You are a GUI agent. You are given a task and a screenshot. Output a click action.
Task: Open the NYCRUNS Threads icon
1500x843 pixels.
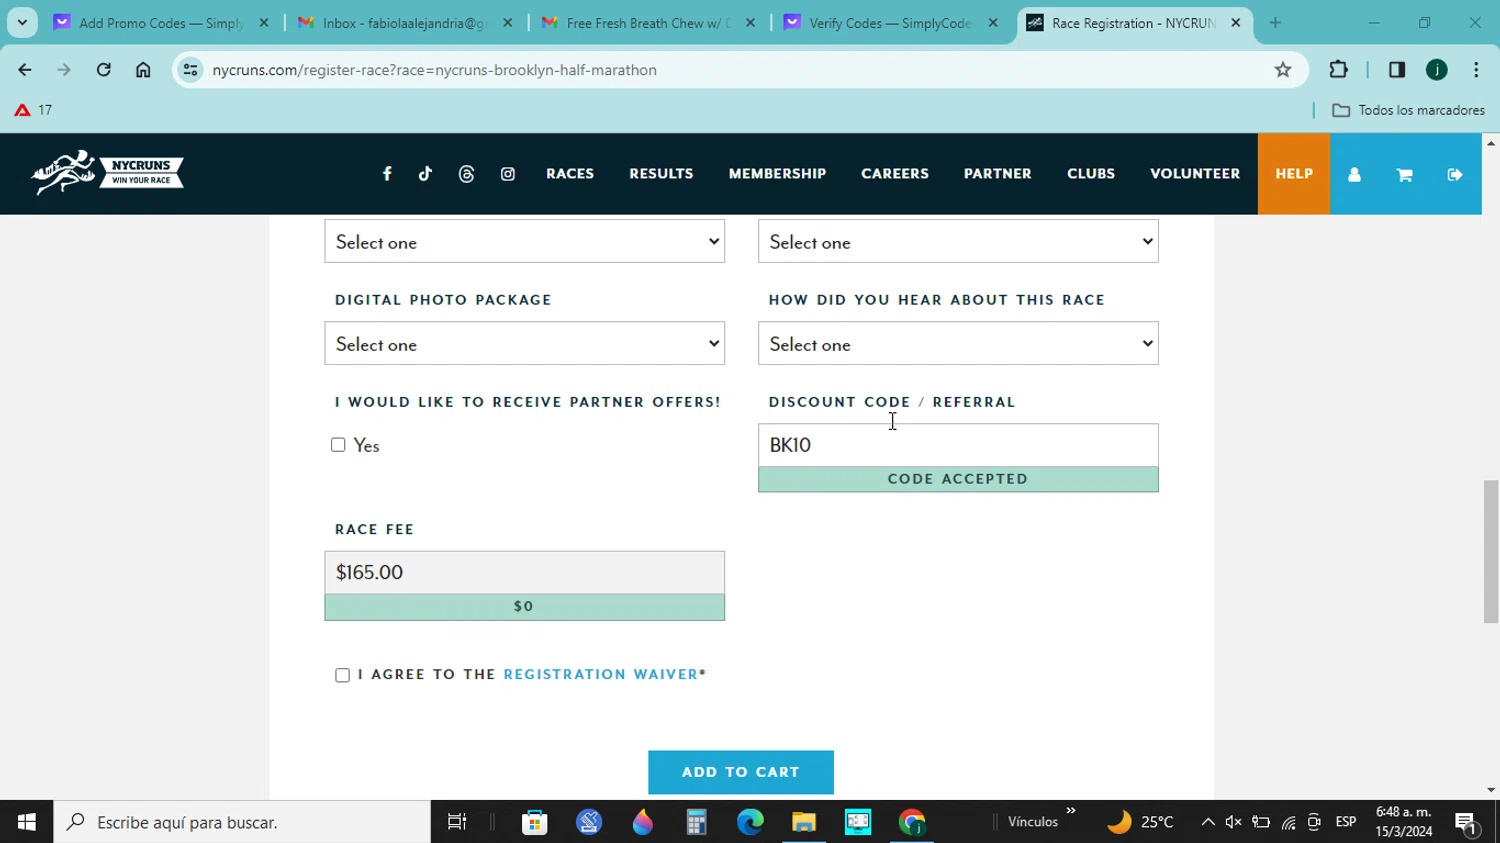click(x=466, y=174)
